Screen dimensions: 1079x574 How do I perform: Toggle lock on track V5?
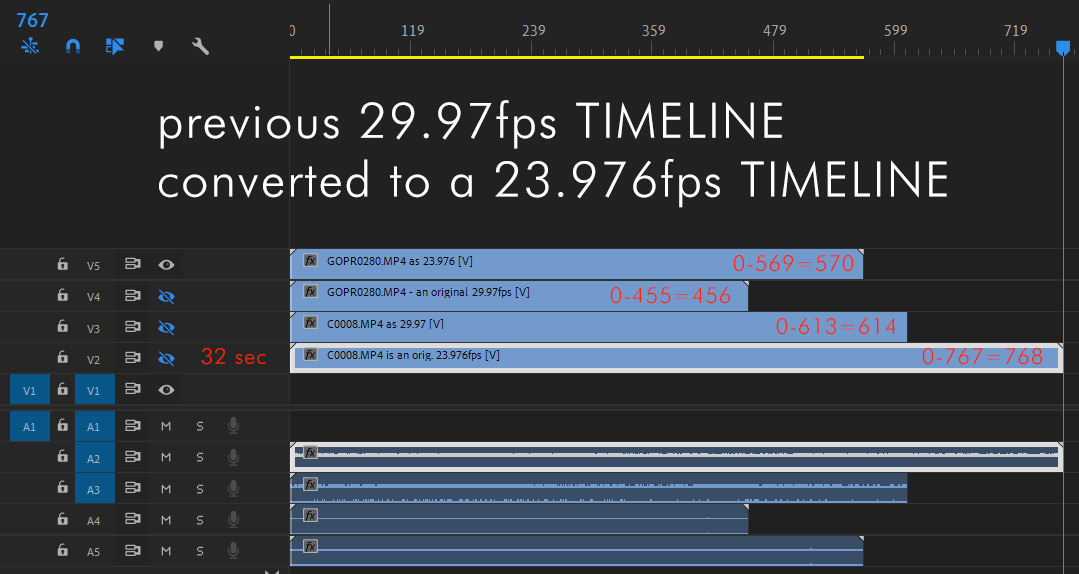click(63, 264)
